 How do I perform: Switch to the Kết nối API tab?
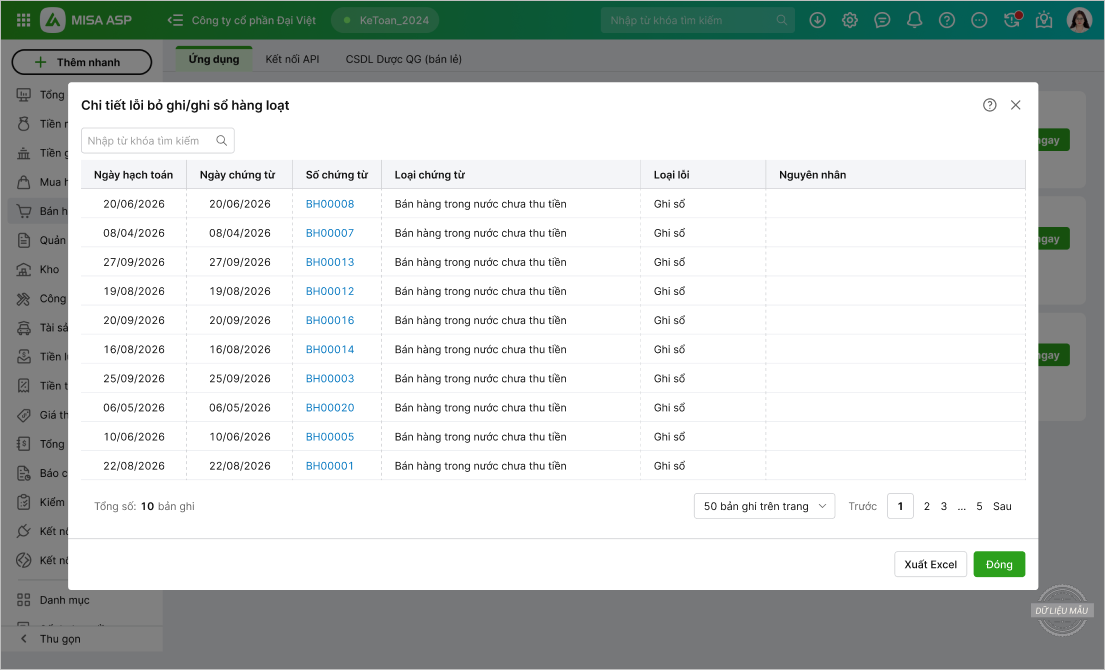click(292, 59)
